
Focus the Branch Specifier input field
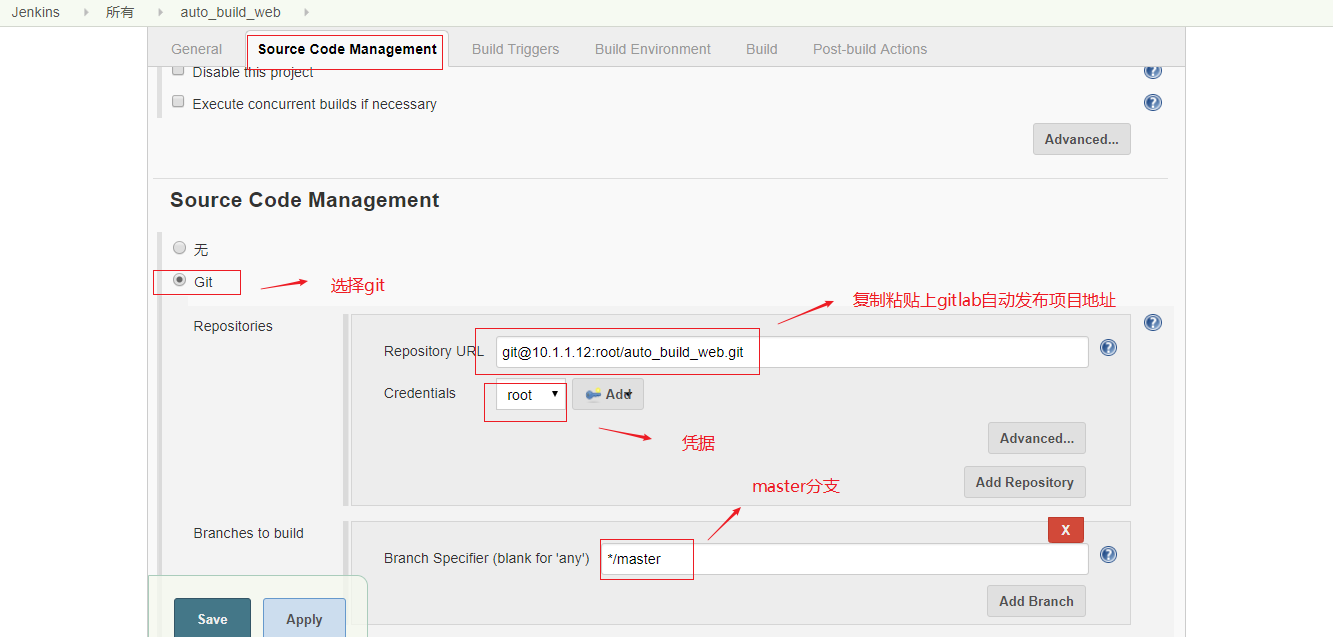pyautogui.click(x=844, y=559)
